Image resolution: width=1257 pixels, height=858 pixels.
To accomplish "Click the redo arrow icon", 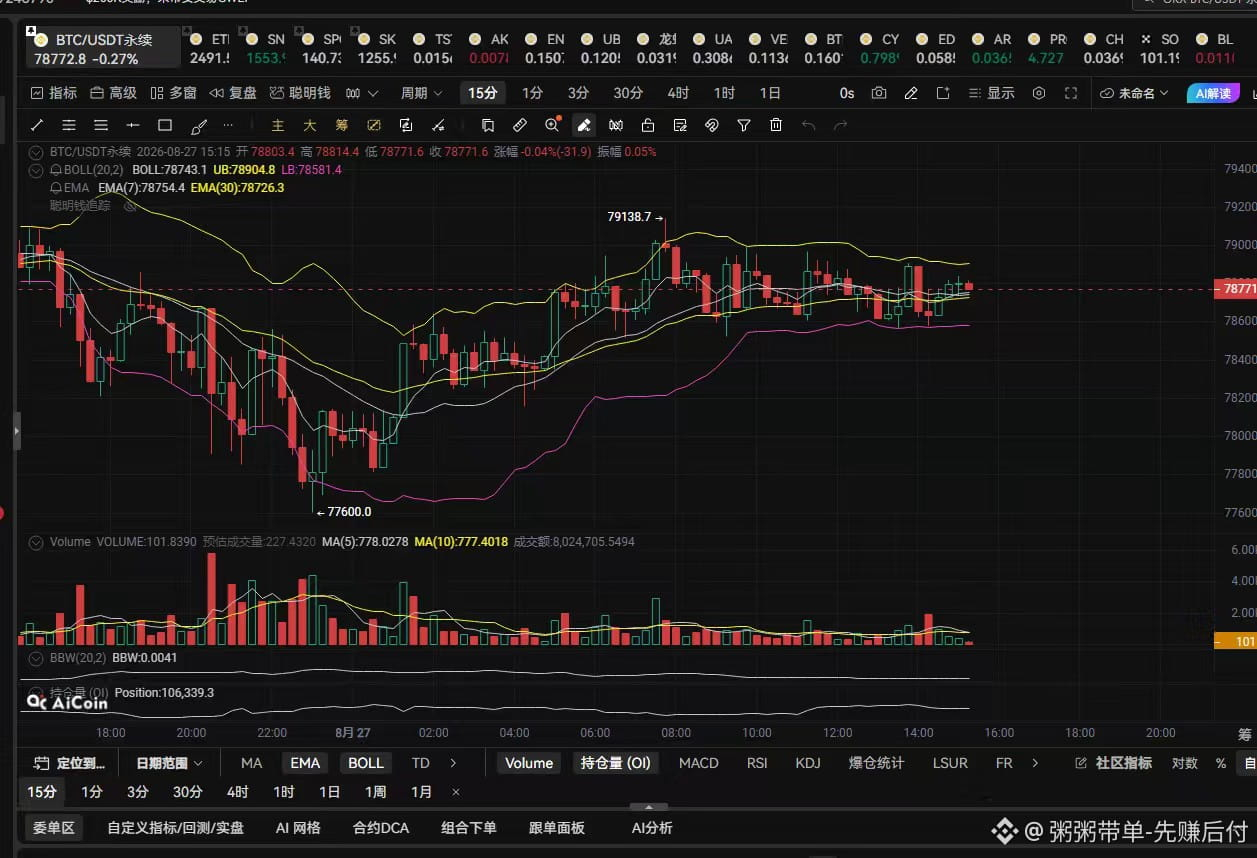I will pyautogui.click(x=841, y=126).
